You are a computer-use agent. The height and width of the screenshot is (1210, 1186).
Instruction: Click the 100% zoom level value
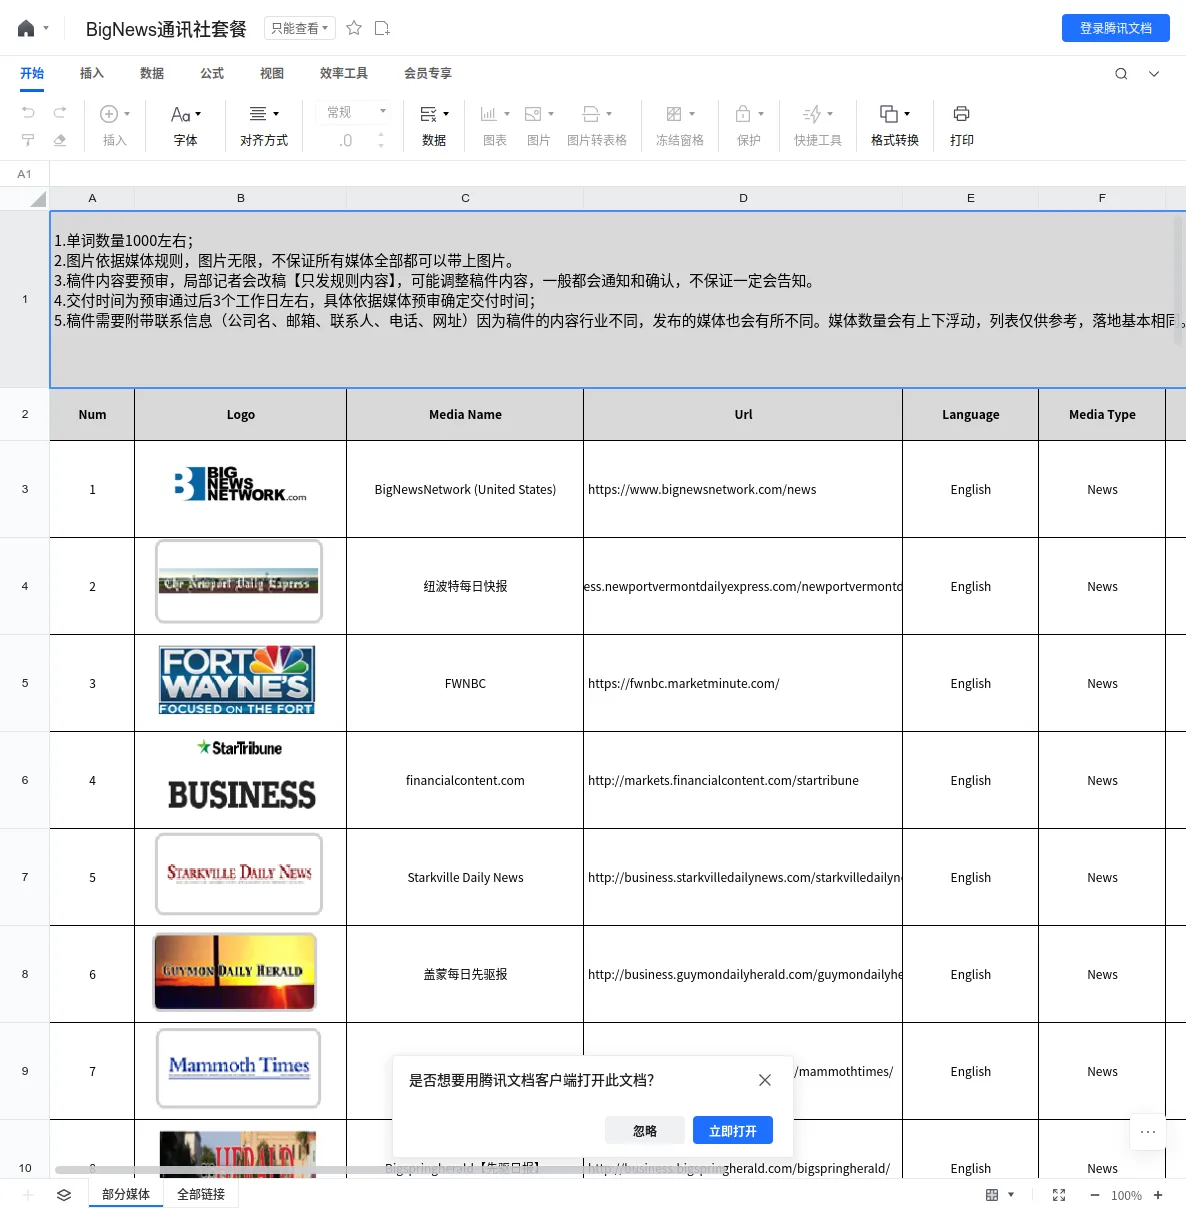(1126, 1195)
